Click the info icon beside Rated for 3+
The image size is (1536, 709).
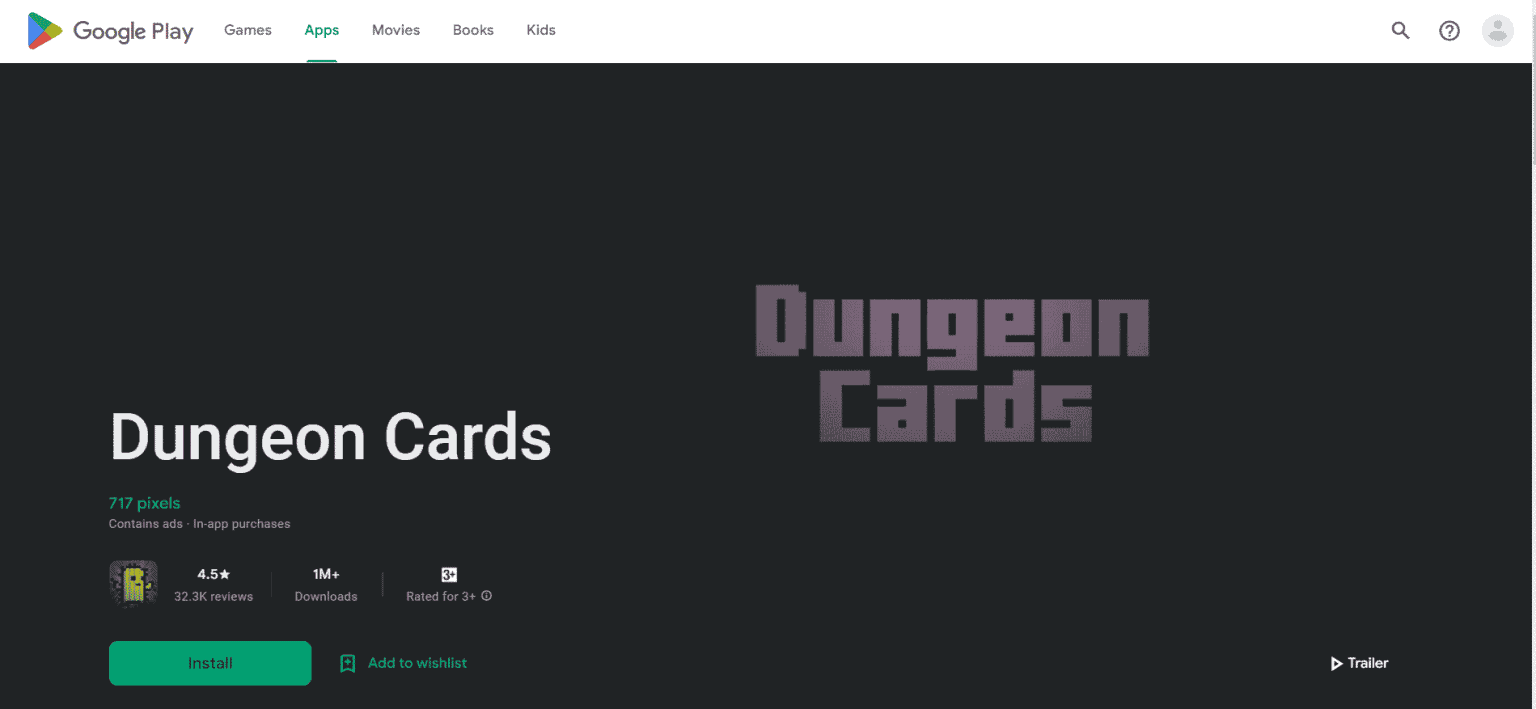click(487, 596)
